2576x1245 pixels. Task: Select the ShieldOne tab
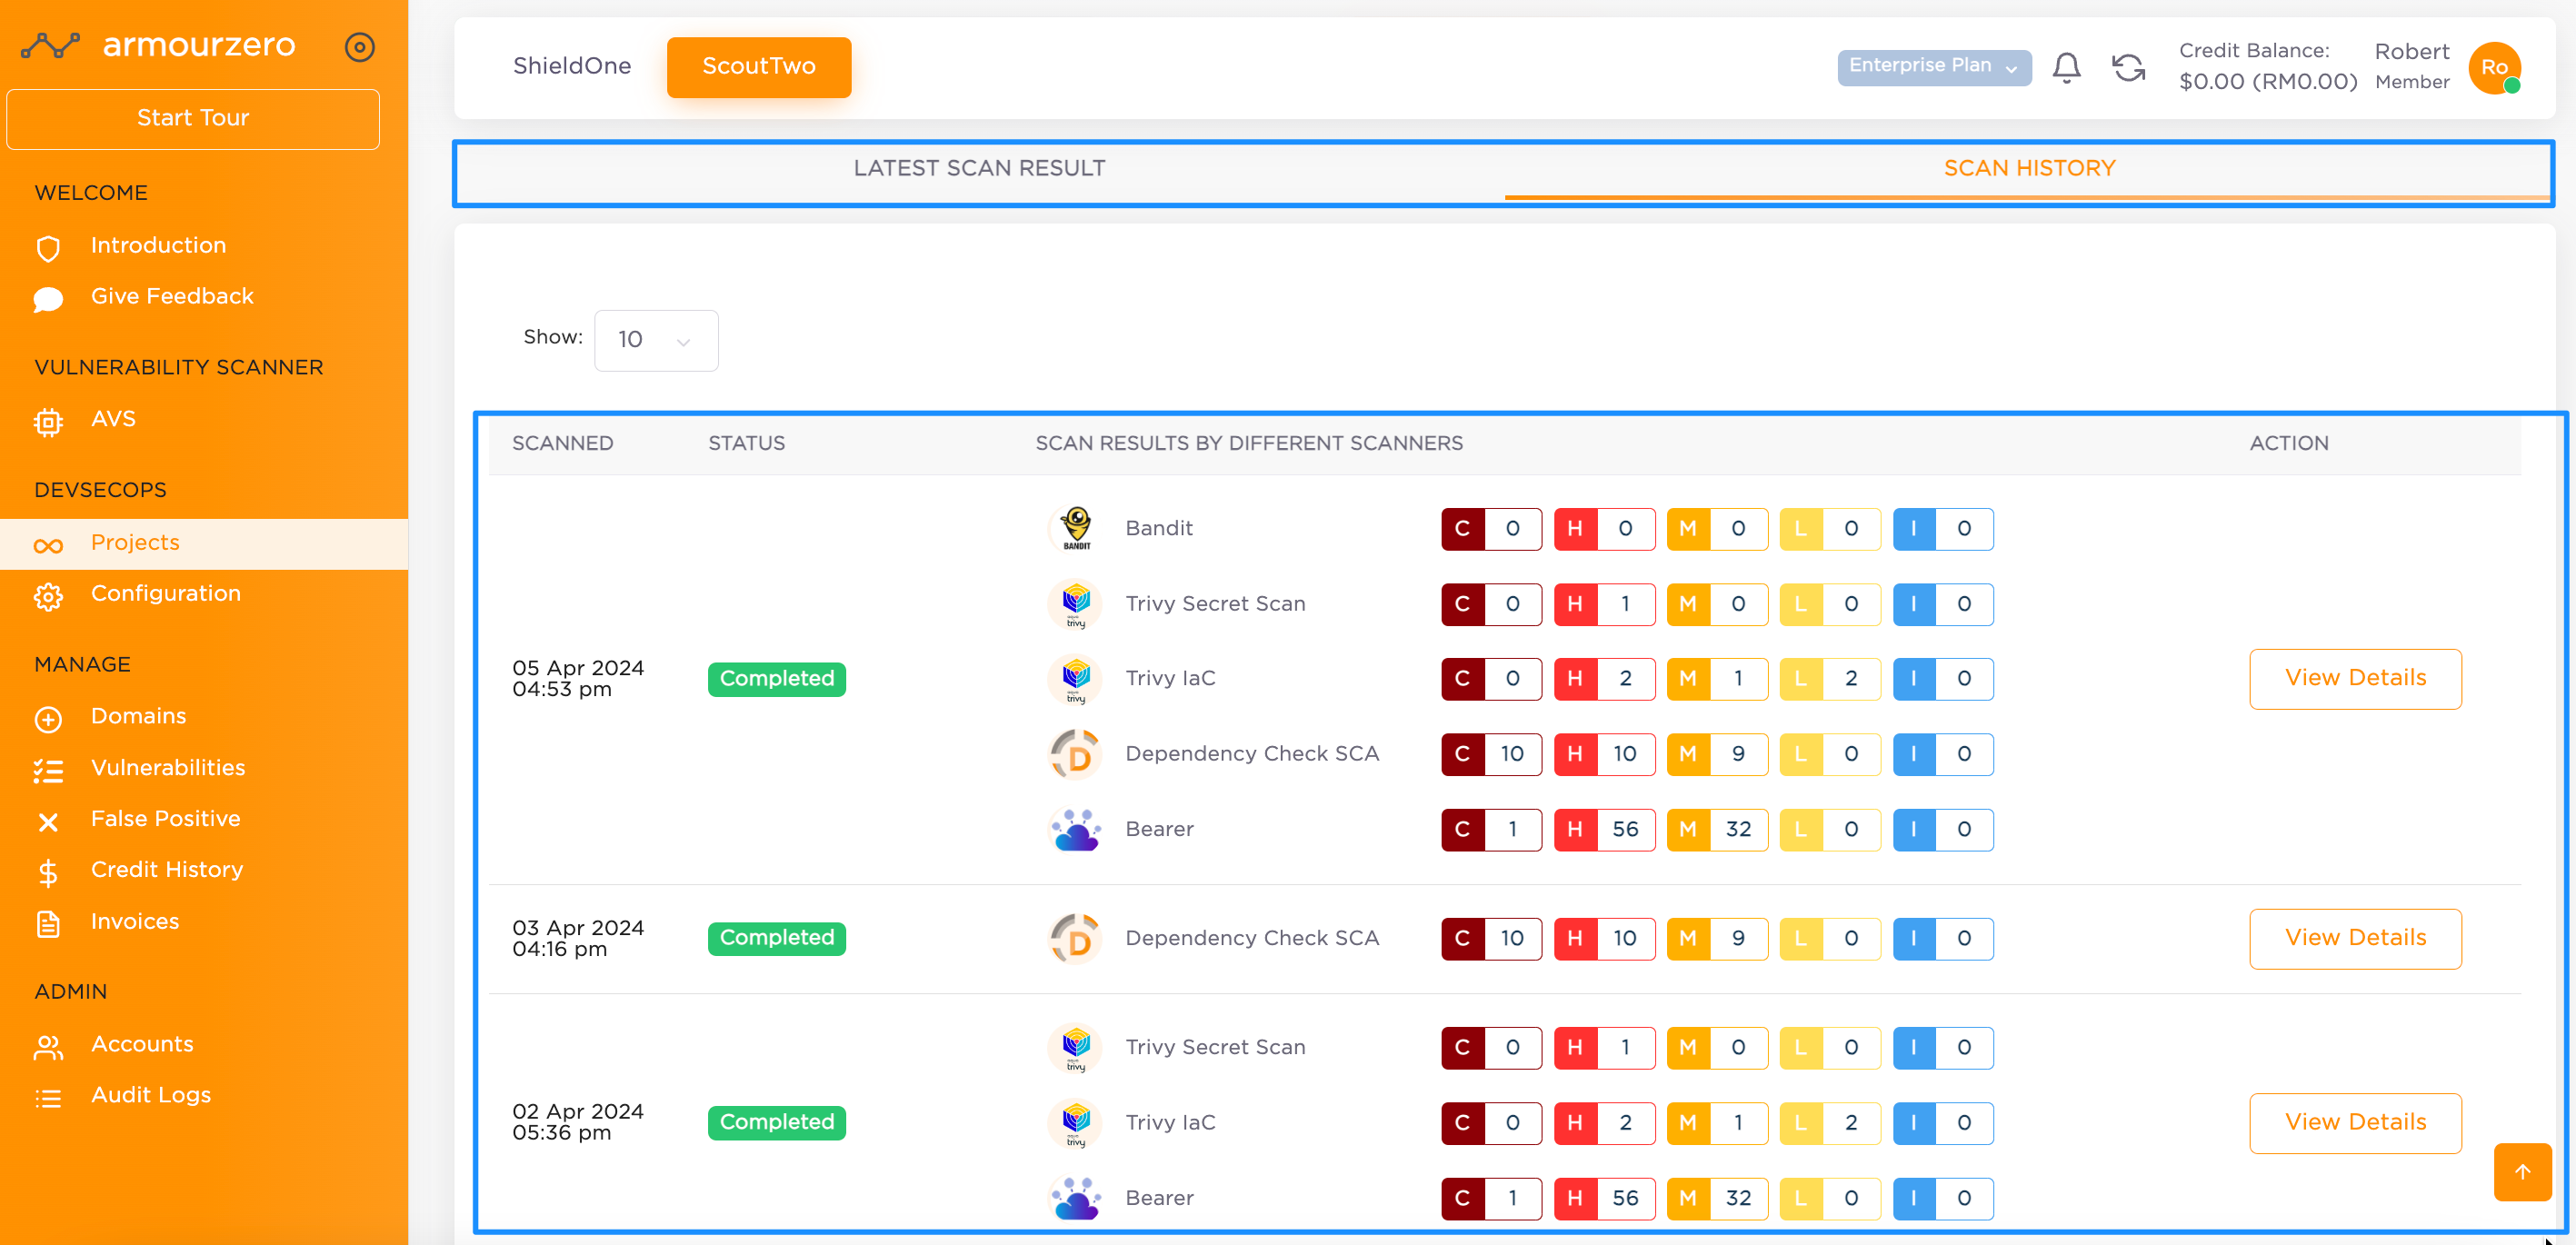point(571,66)
